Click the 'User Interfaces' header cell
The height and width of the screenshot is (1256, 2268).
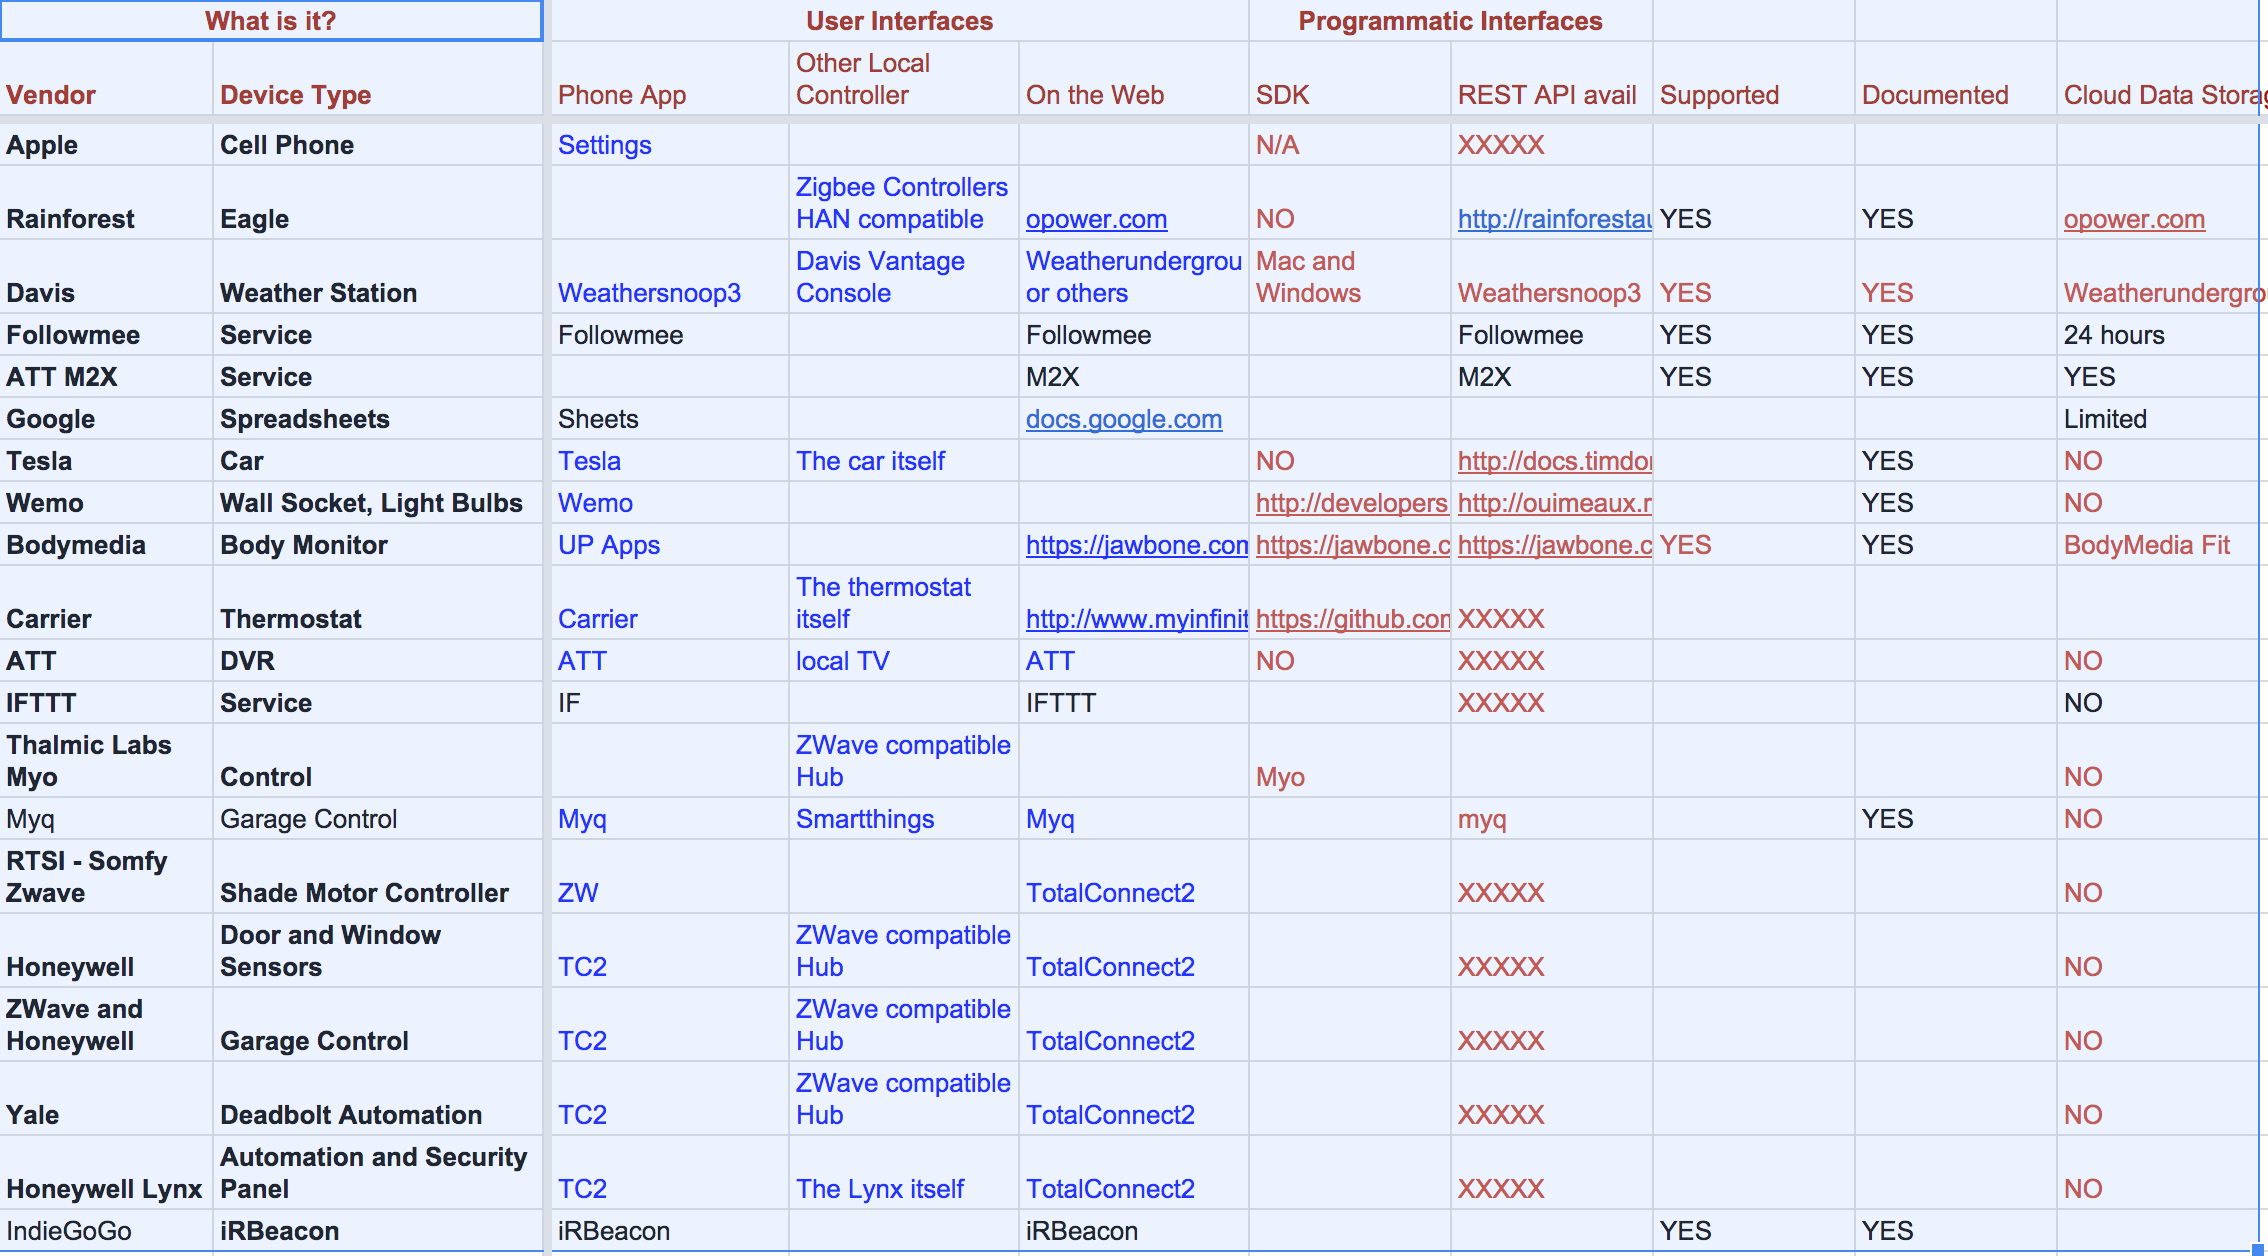tap(899, 21)
